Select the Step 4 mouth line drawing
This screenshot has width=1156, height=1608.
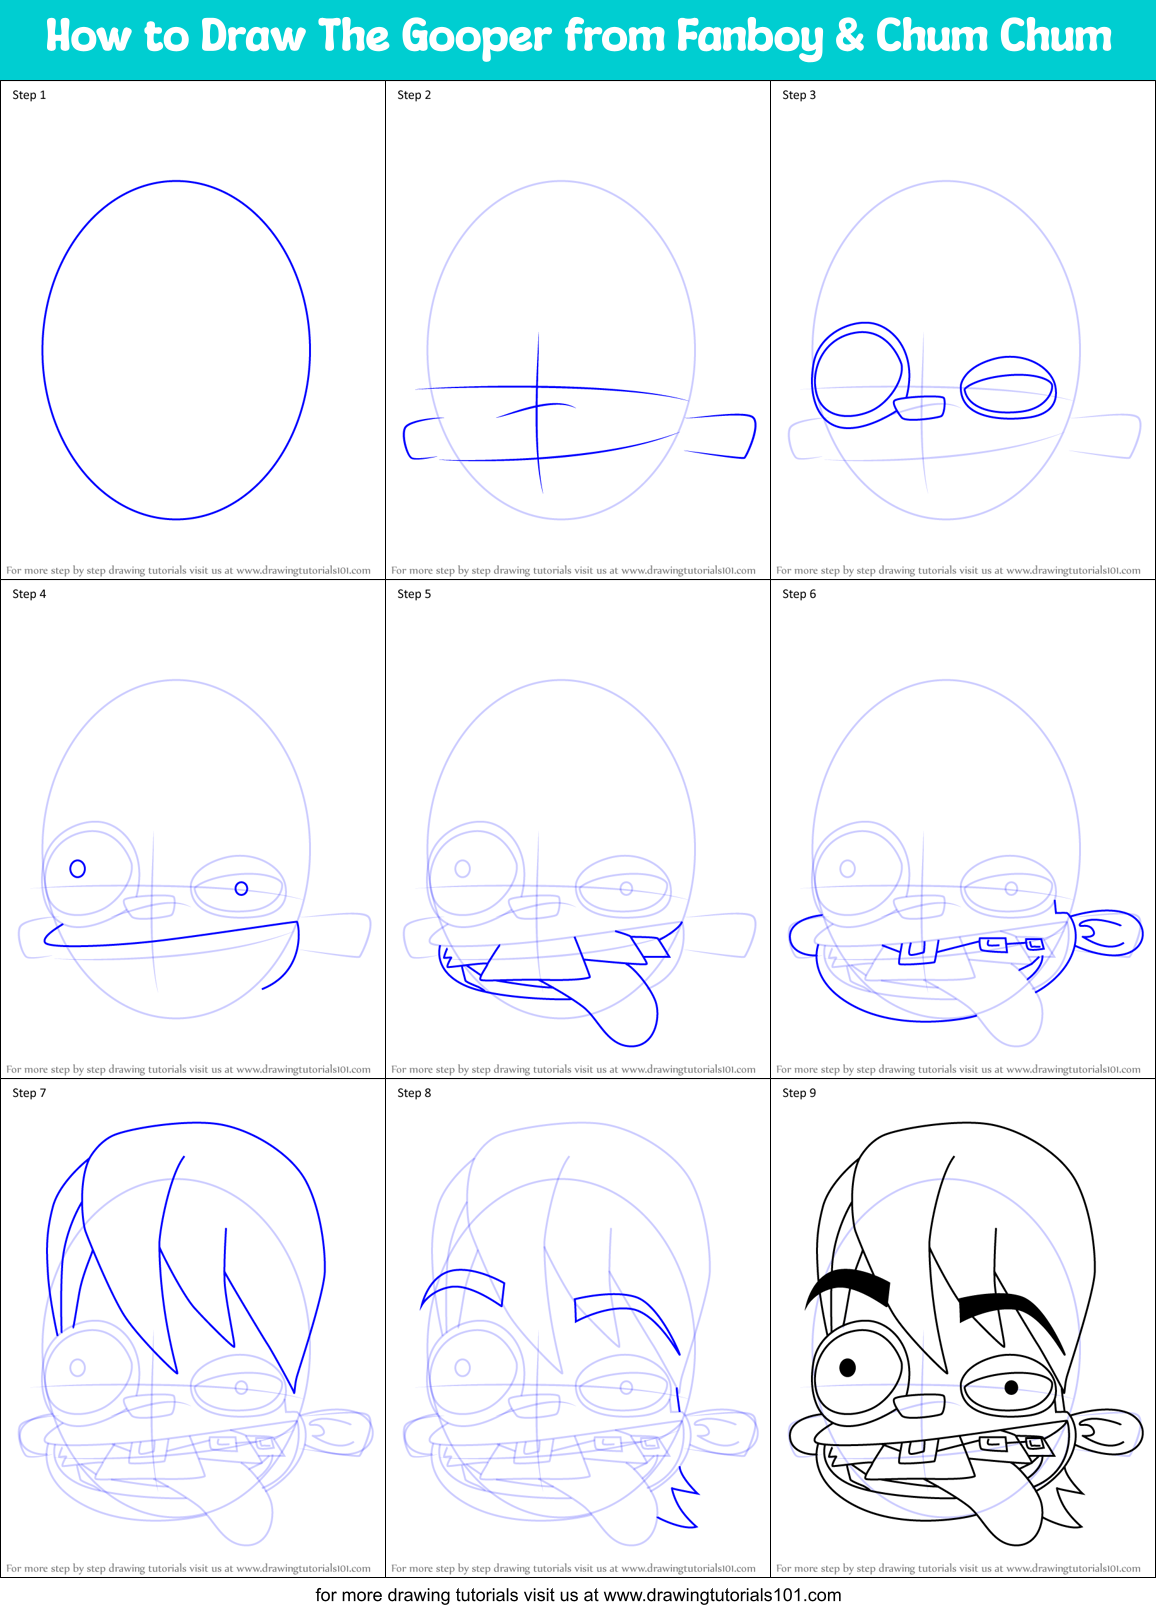[195, 849]
